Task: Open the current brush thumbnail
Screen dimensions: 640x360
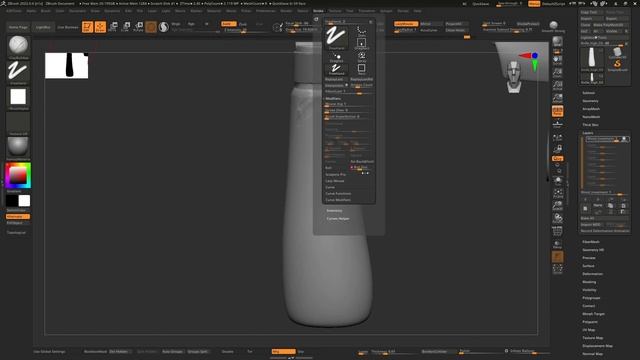Action: [18, 45]
